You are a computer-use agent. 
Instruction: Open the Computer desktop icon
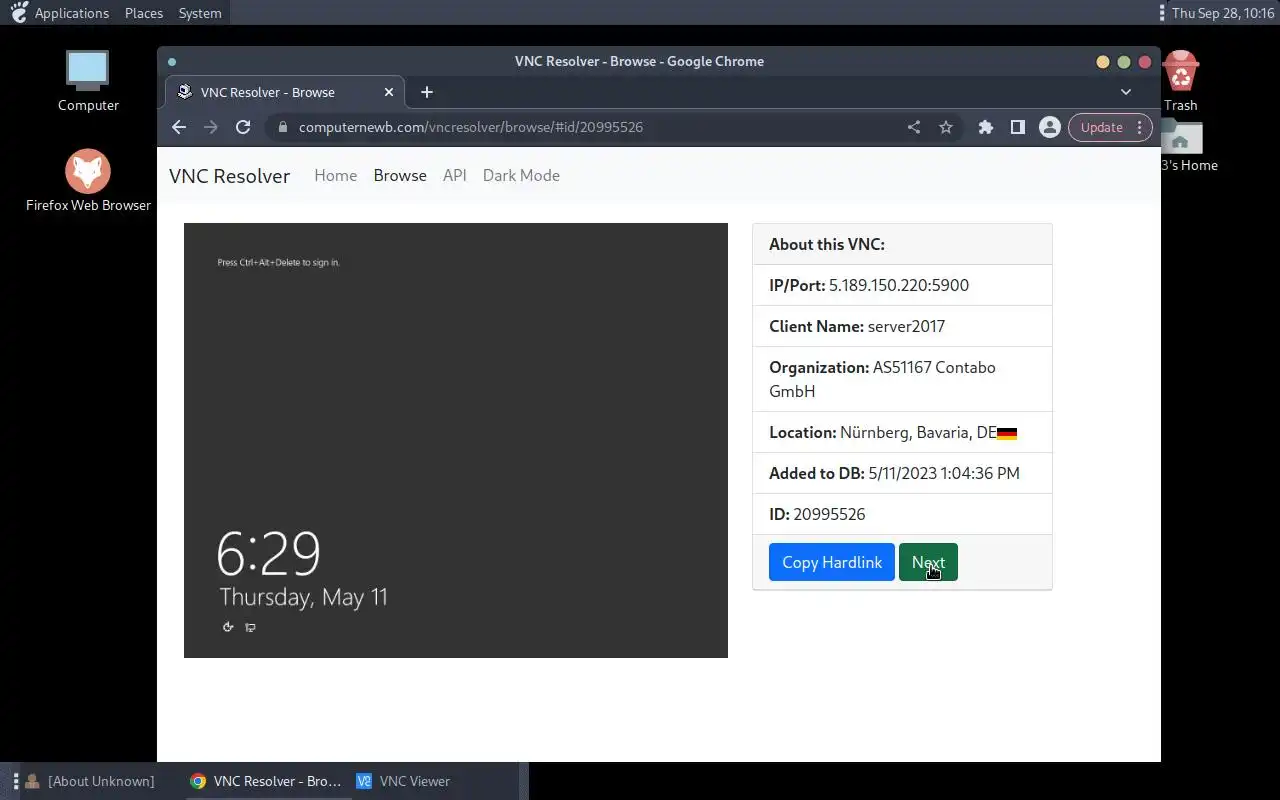coord(88,80)
